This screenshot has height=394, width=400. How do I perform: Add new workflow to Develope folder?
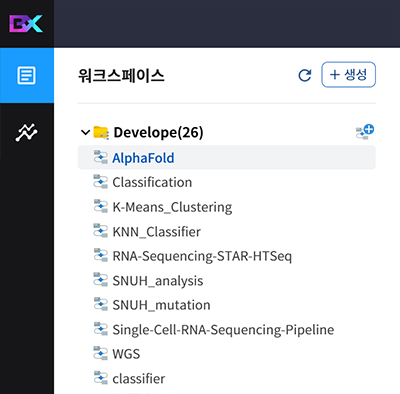pyautogui.click(x=365, y=132)
